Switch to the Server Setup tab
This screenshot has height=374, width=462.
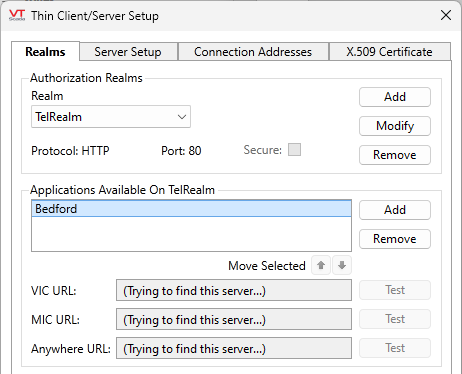[128, 52]
